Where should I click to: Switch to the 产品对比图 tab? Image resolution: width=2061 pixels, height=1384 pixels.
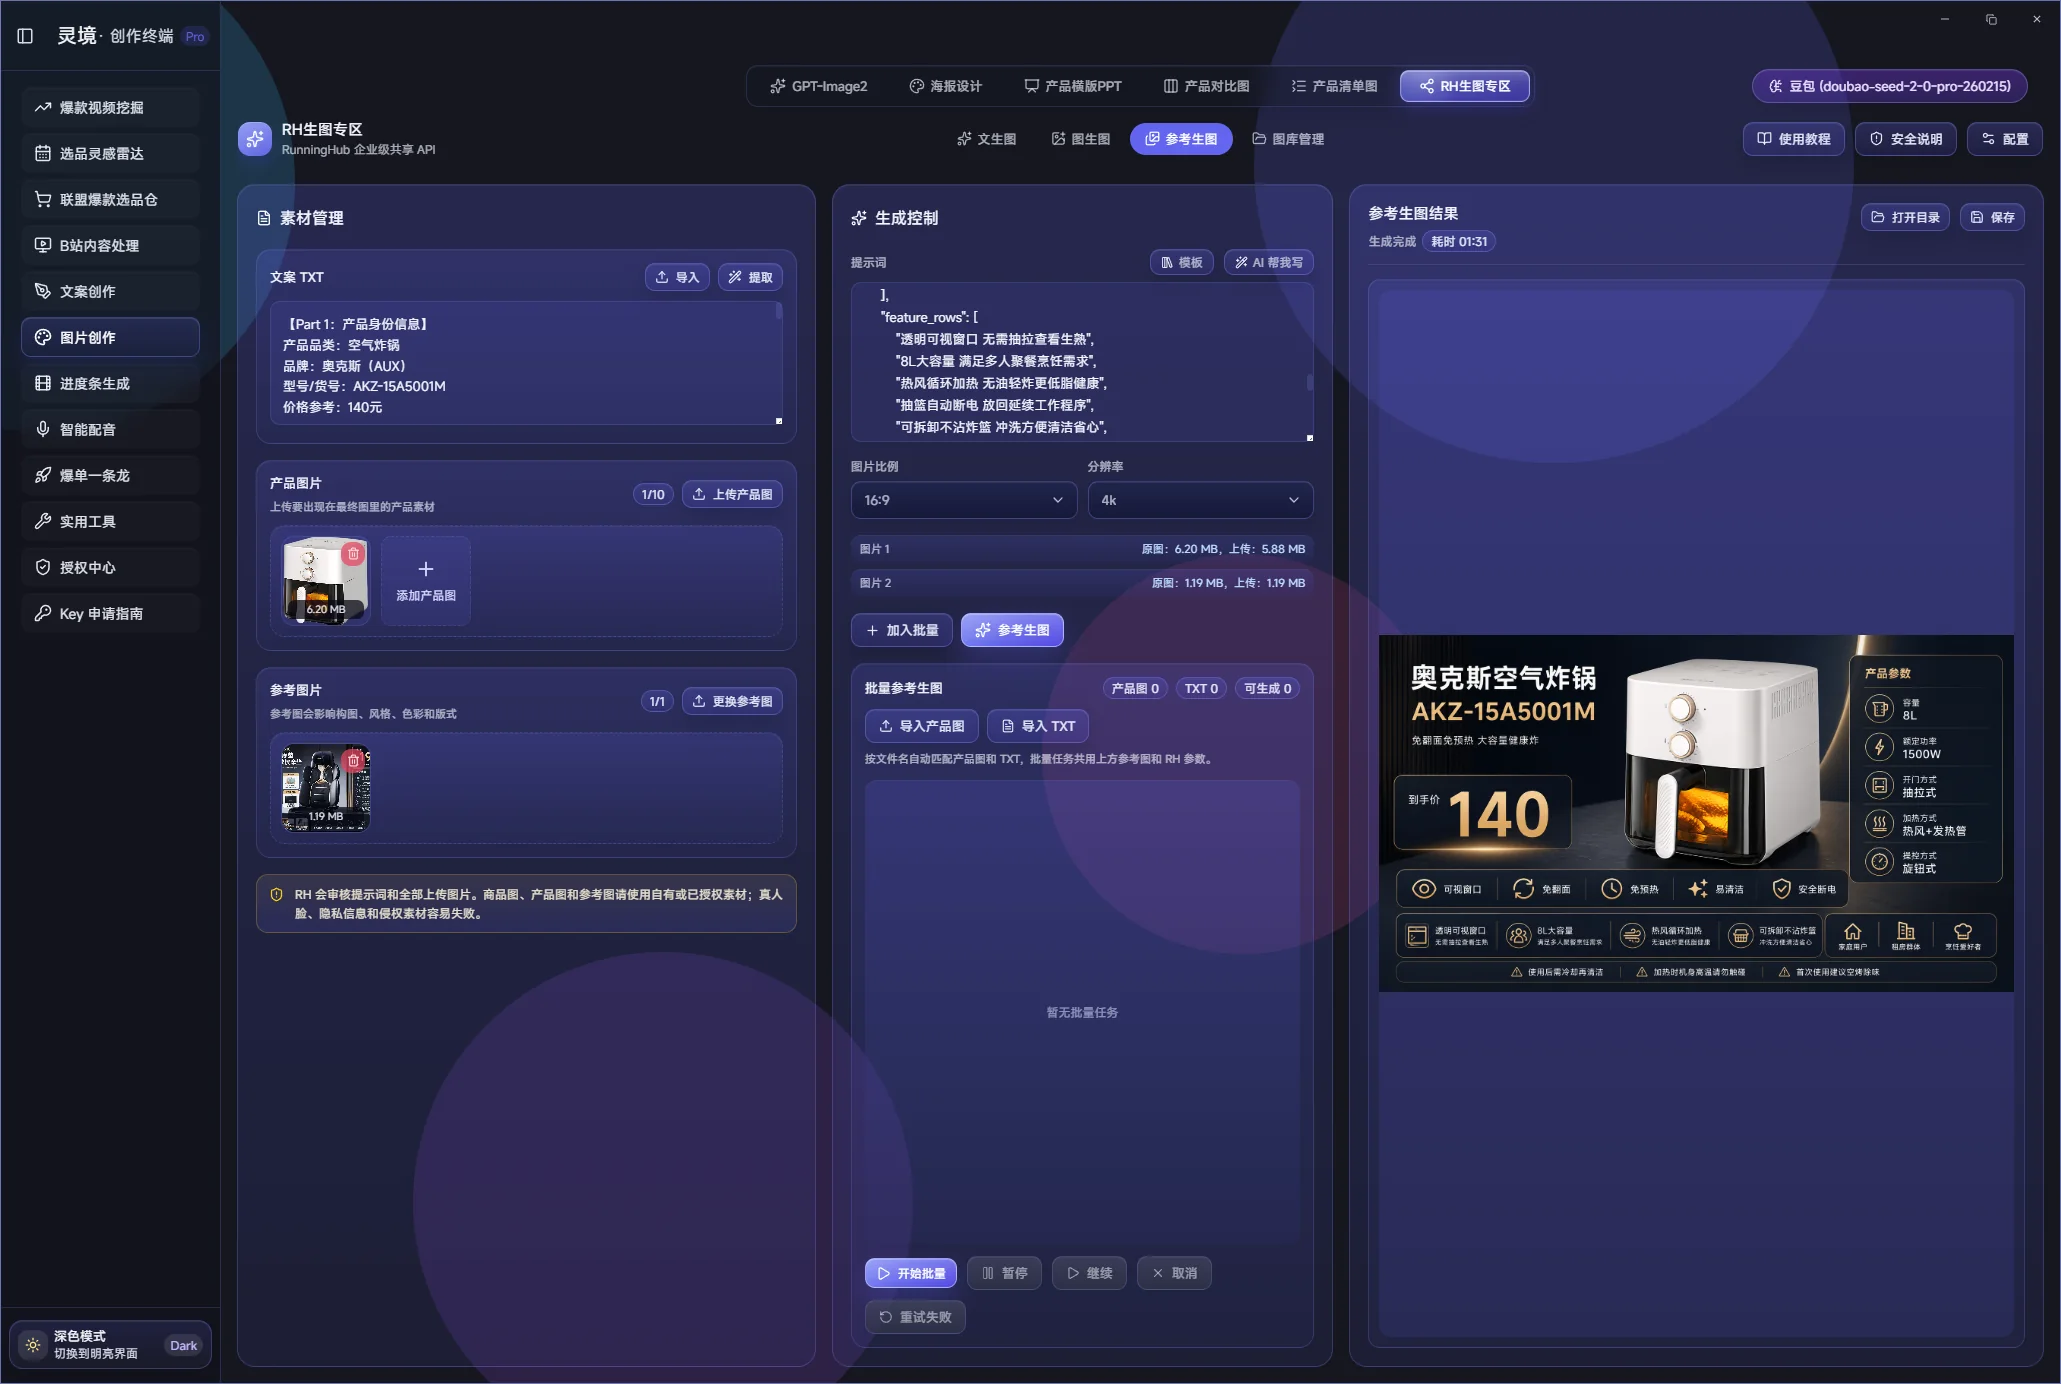point(1206,86)
